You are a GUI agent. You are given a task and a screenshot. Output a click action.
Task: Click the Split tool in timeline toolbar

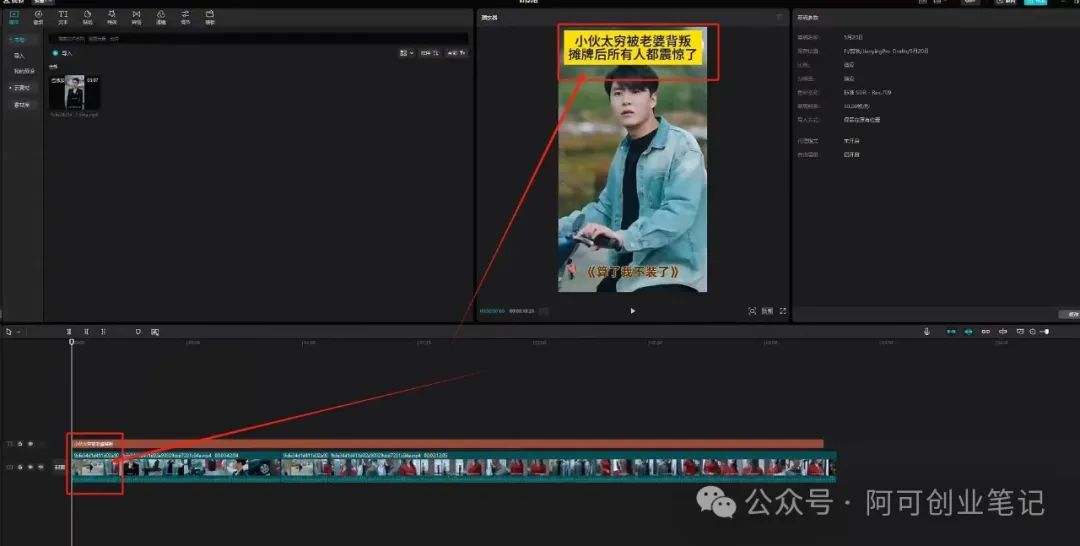69,332
